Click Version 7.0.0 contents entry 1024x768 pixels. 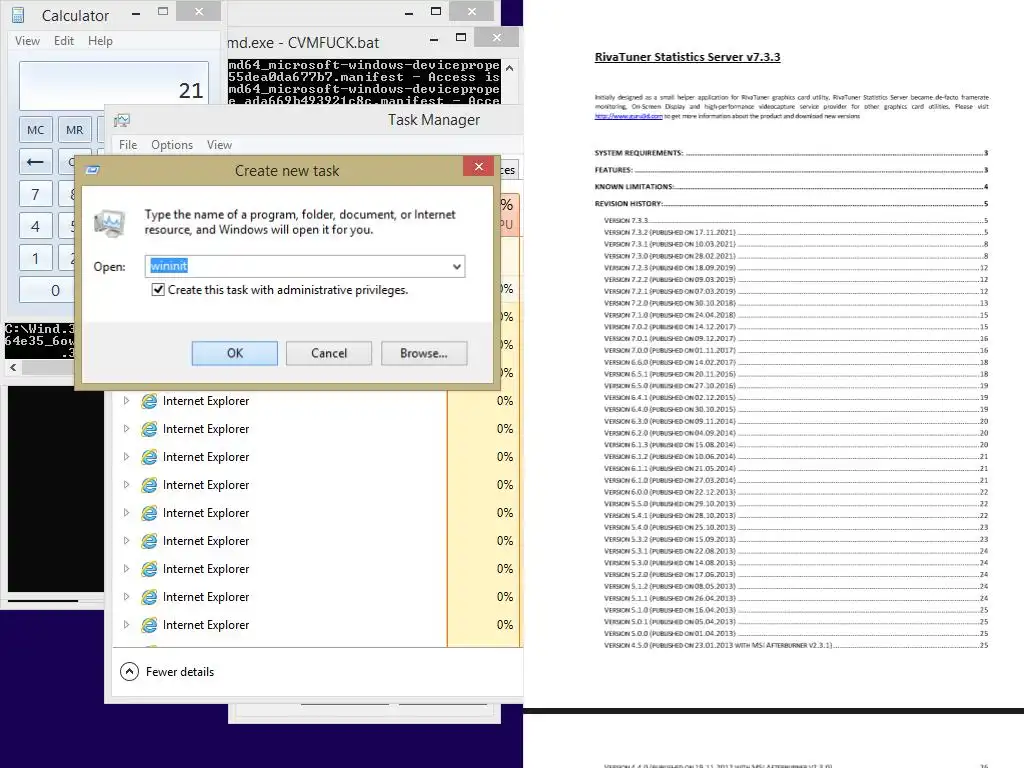(796, 351)
